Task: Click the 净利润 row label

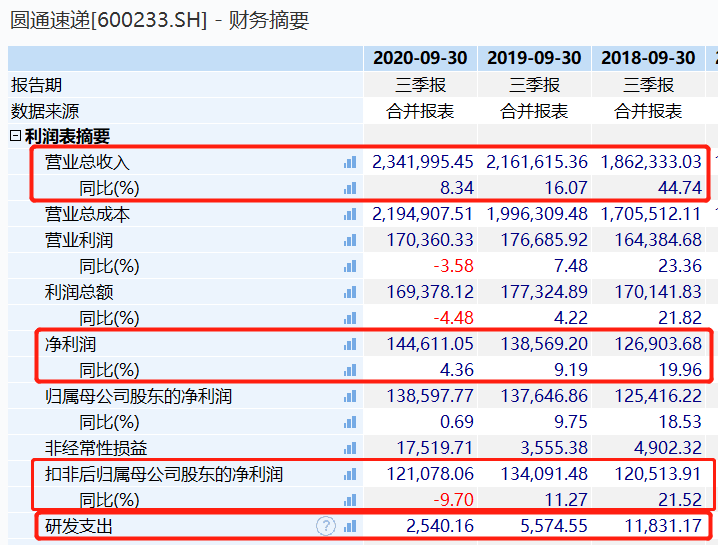Action: point(67,344)
